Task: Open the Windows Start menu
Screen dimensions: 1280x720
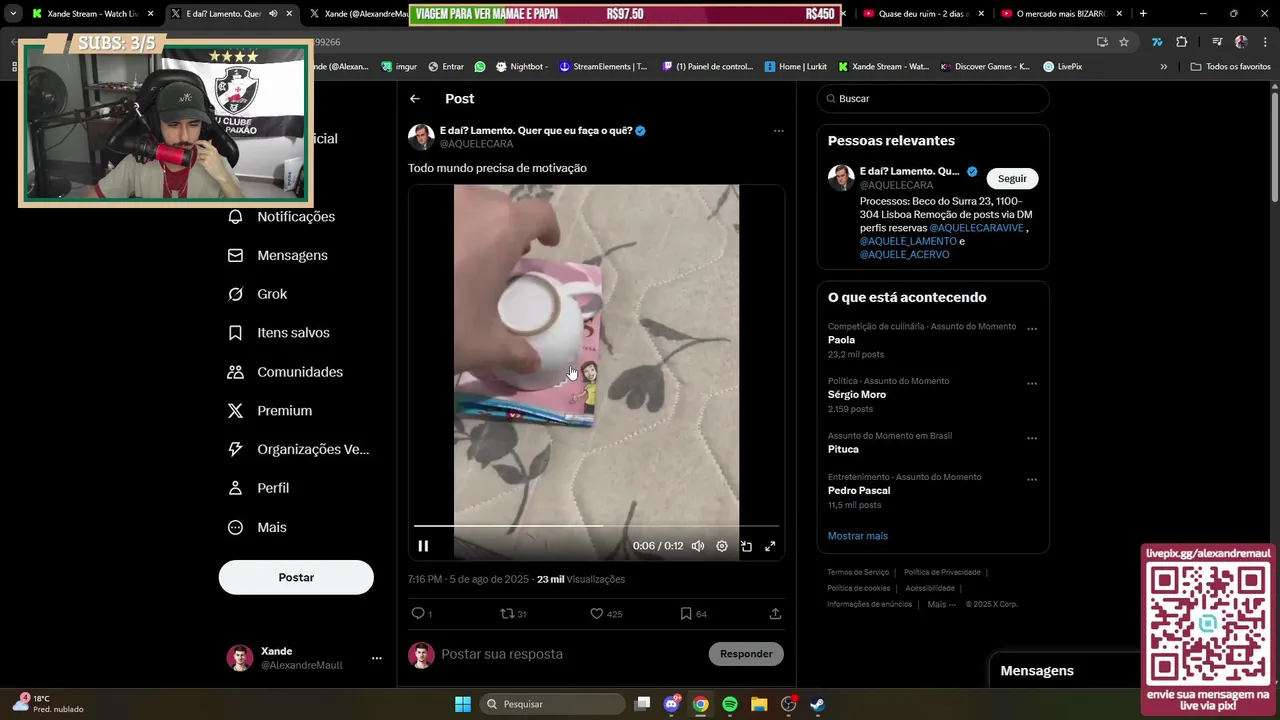Action: tap(463, 704)
